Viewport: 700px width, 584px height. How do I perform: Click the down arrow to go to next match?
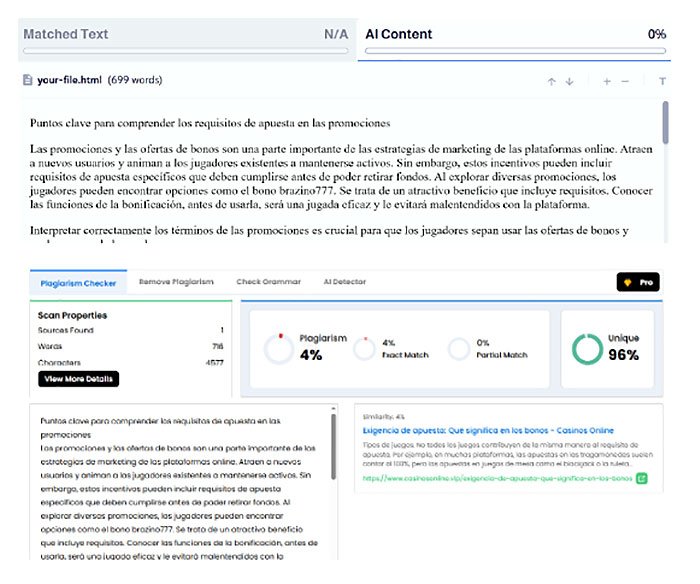[569, 81]
